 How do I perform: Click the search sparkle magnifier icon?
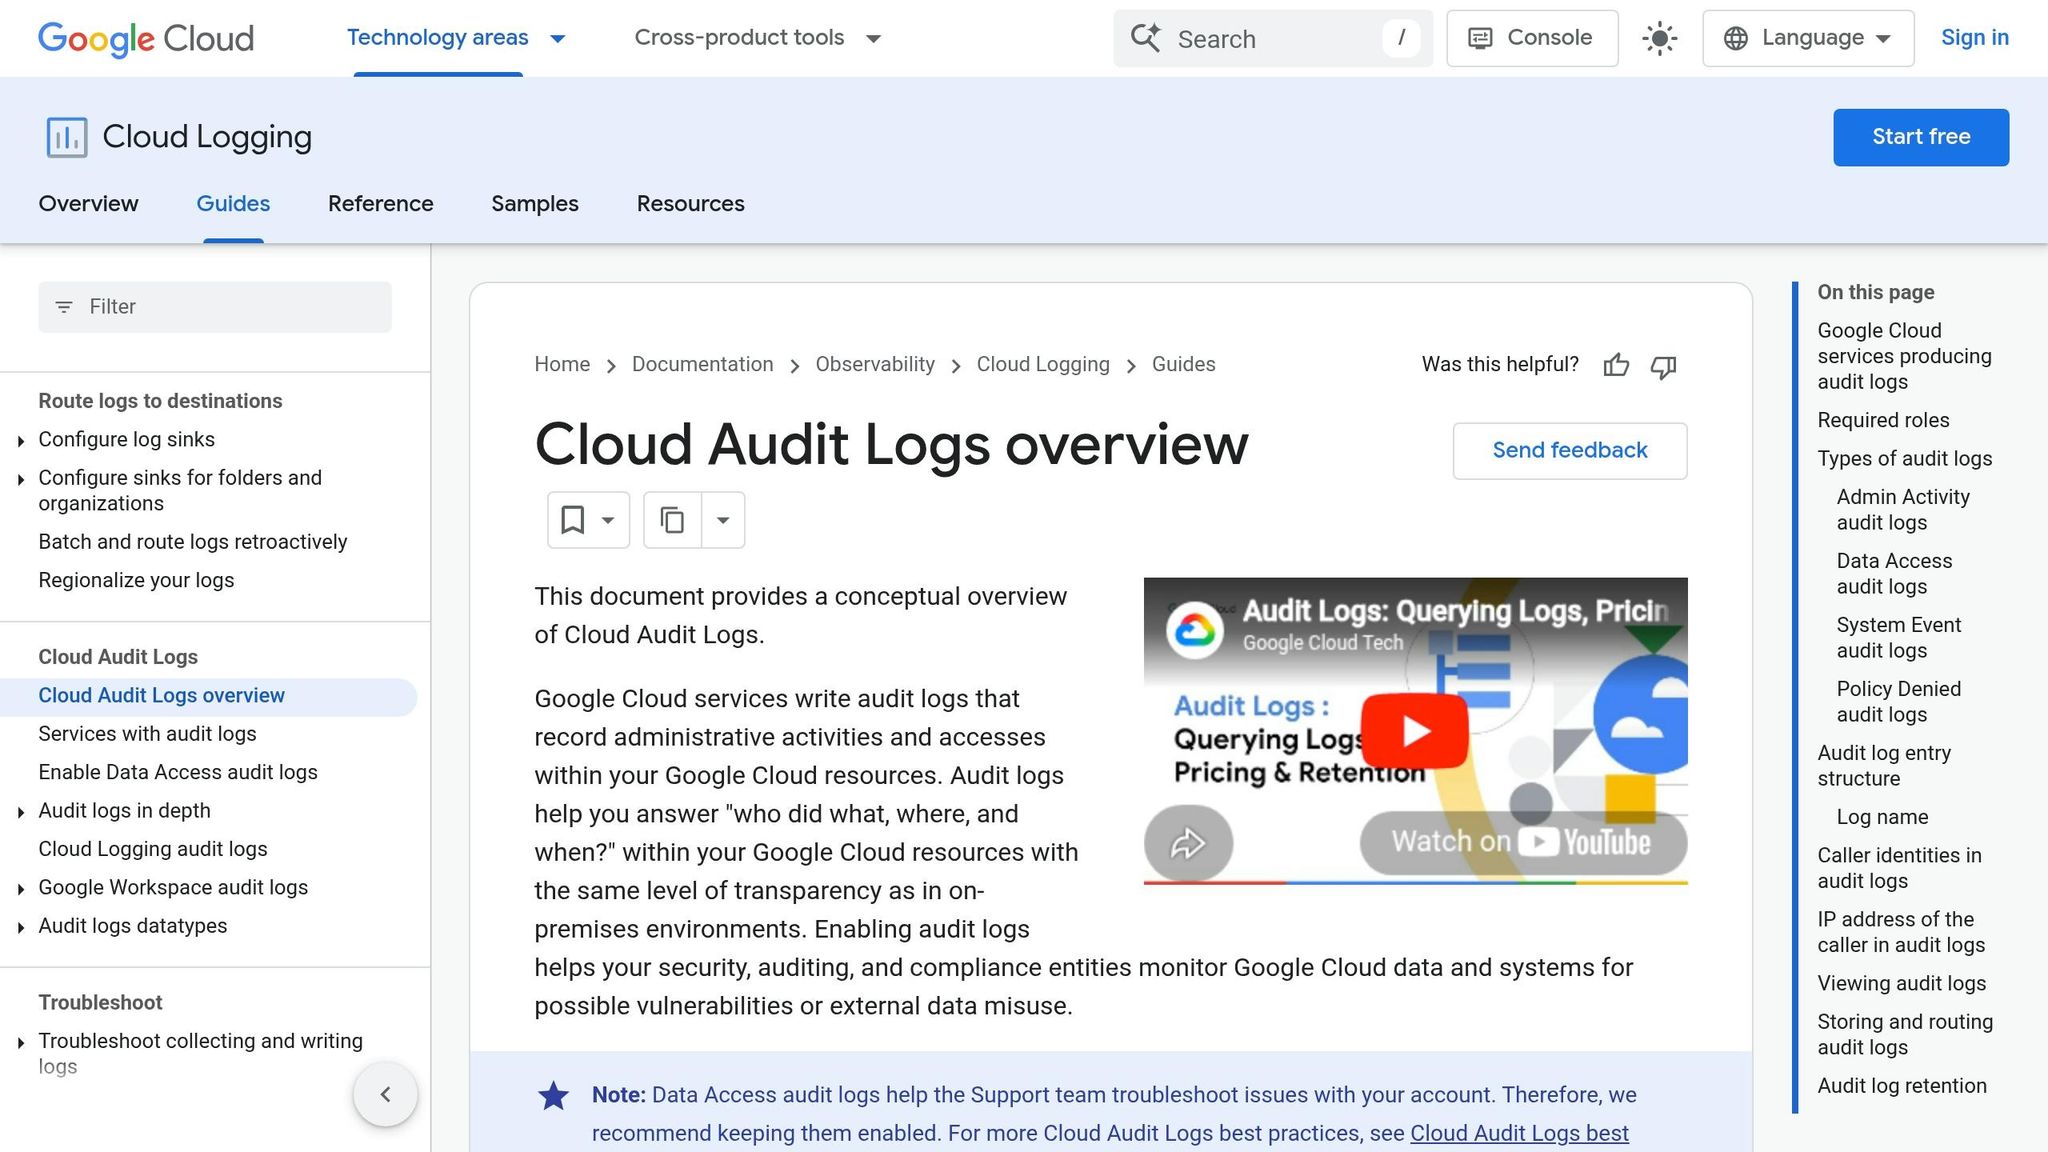(x=1146, y=38)
